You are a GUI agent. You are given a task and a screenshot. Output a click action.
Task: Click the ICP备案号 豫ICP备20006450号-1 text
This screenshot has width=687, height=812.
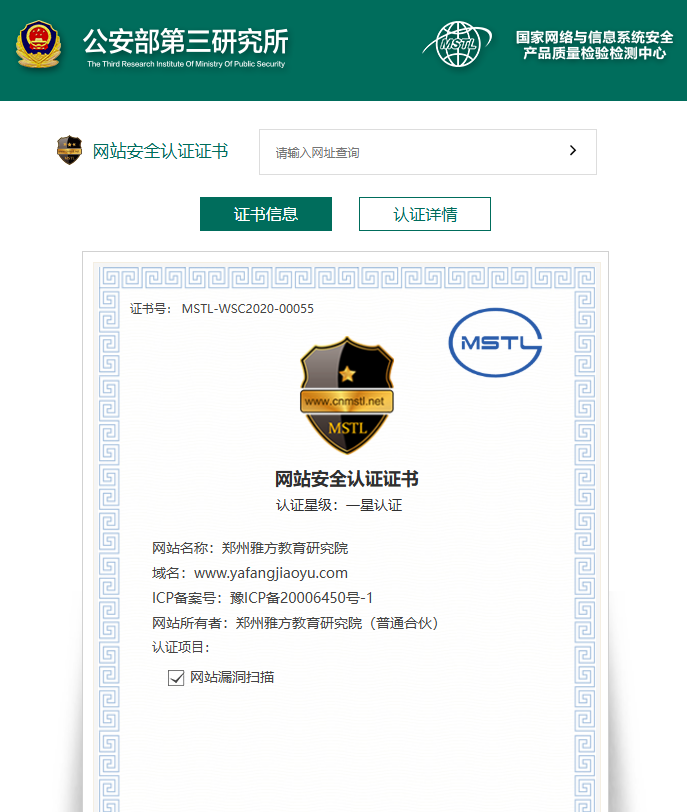pyautogui.click(x=262, y=598)
